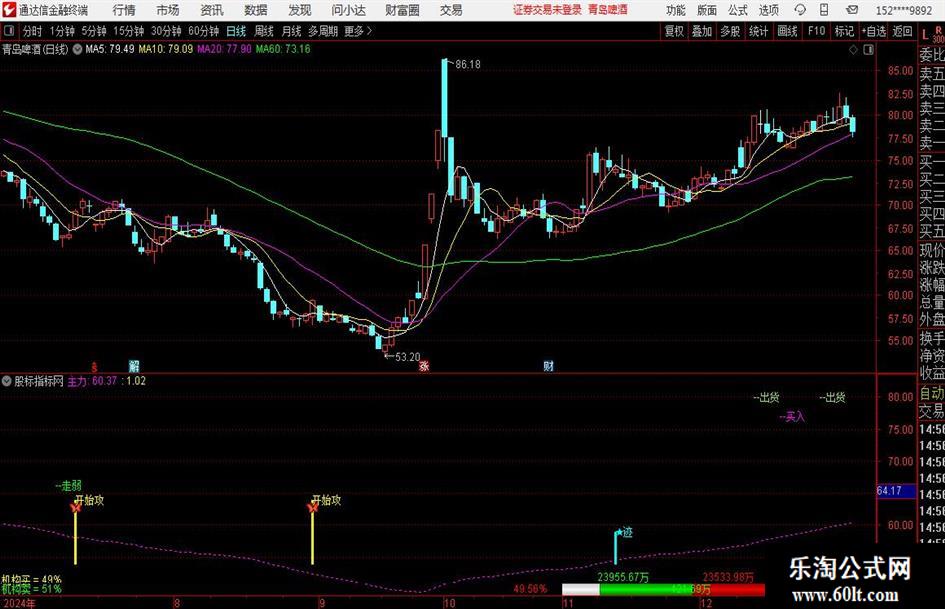Screen dimensions: 945x609
Task: Click the 财 event marker below the chart
Action: tap(548, 365)
